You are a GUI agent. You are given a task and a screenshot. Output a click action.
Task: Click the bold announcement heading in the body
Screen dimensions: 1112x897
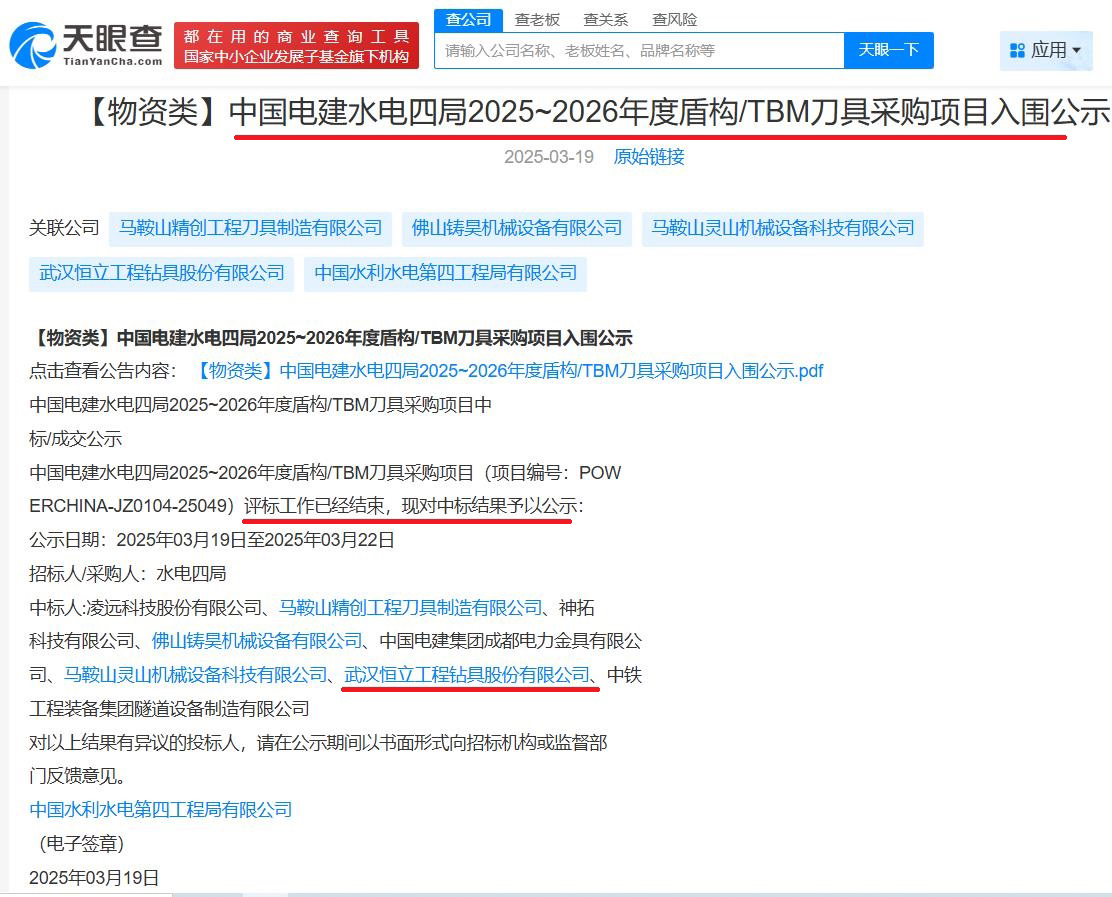[x=330, y=338]
